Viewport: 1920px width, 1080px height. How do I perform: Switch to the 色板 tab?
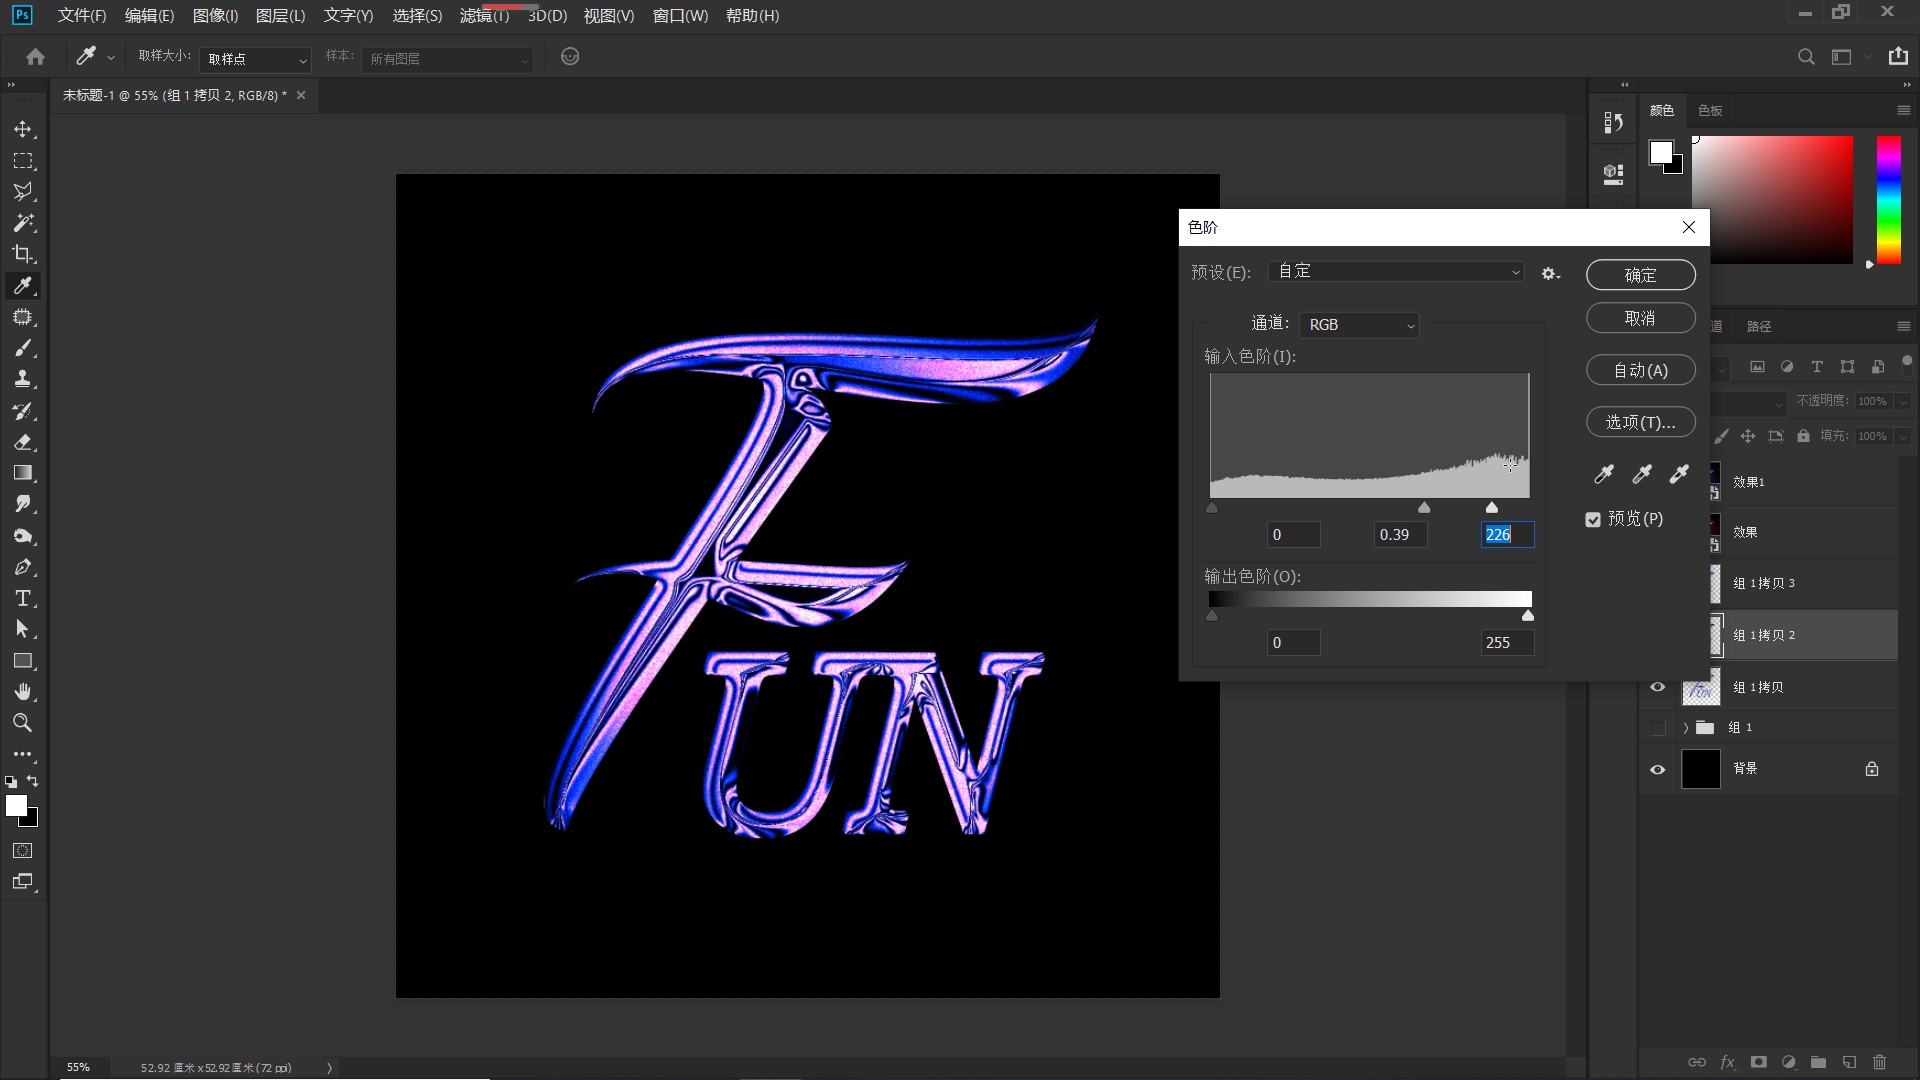pos(1709,110)
